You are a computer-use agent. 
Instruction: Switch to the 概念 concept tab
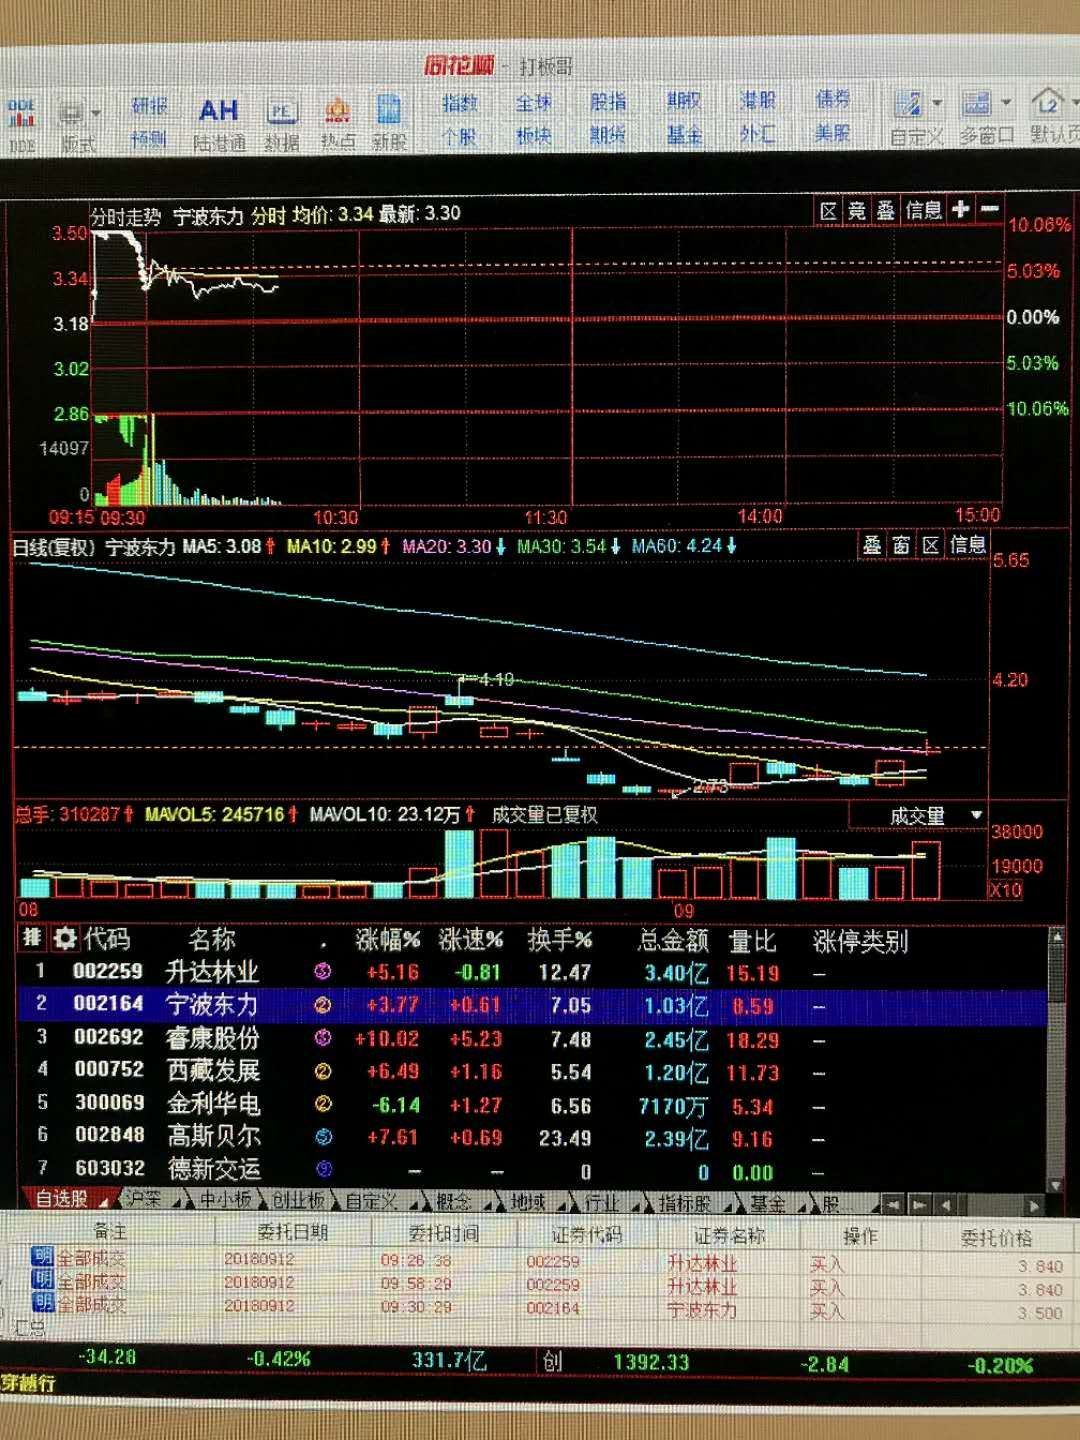(x=453, y=1202)
